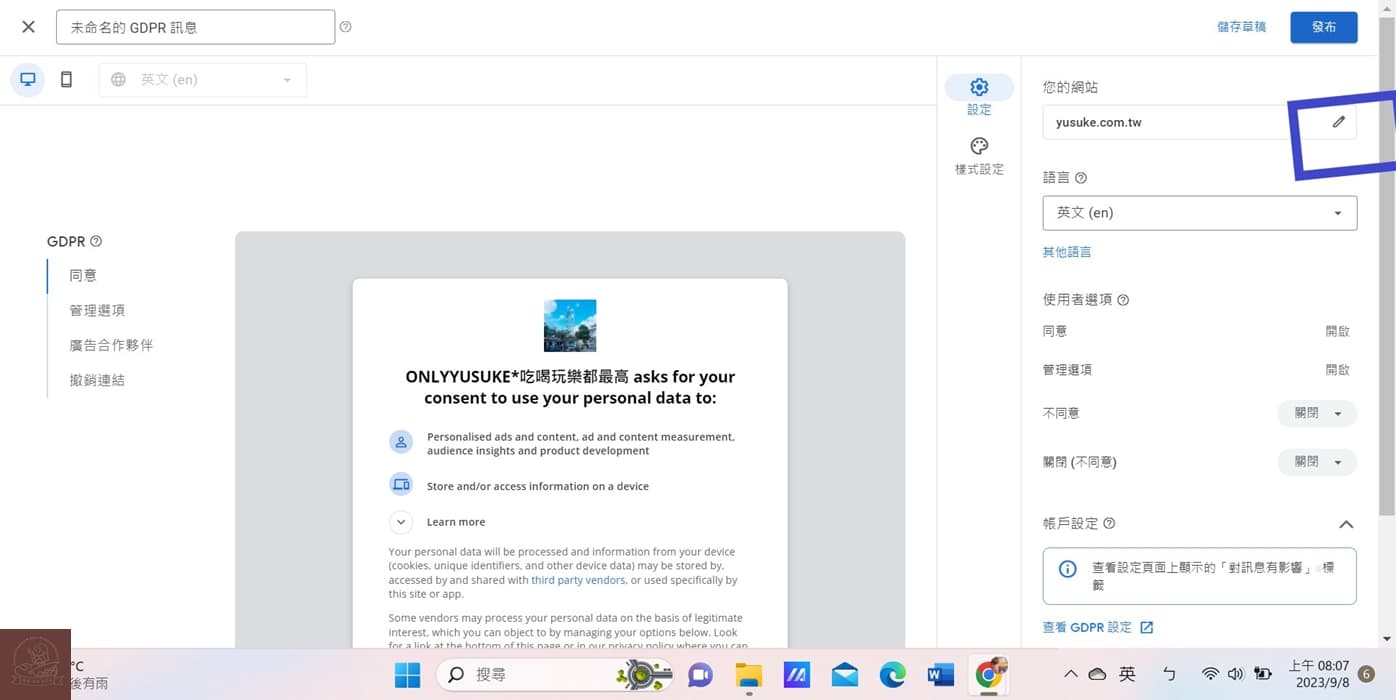Screen dimensions: 1396x700
Task: Open the 樣式設定 palette tab
Action: click(979, 156)
